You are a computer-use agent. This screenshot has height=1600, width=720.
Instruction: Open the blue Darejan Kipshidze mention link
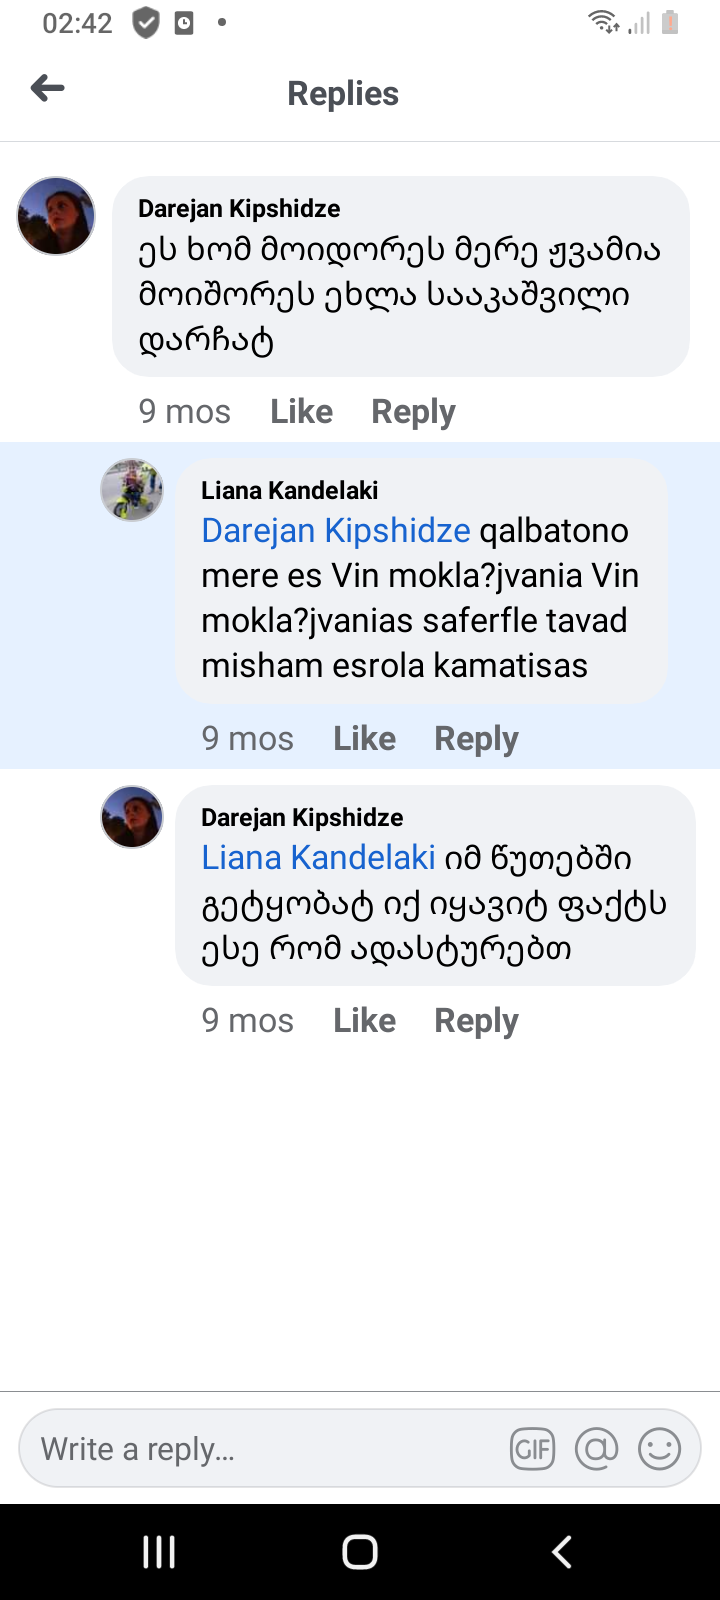point(336,530)
